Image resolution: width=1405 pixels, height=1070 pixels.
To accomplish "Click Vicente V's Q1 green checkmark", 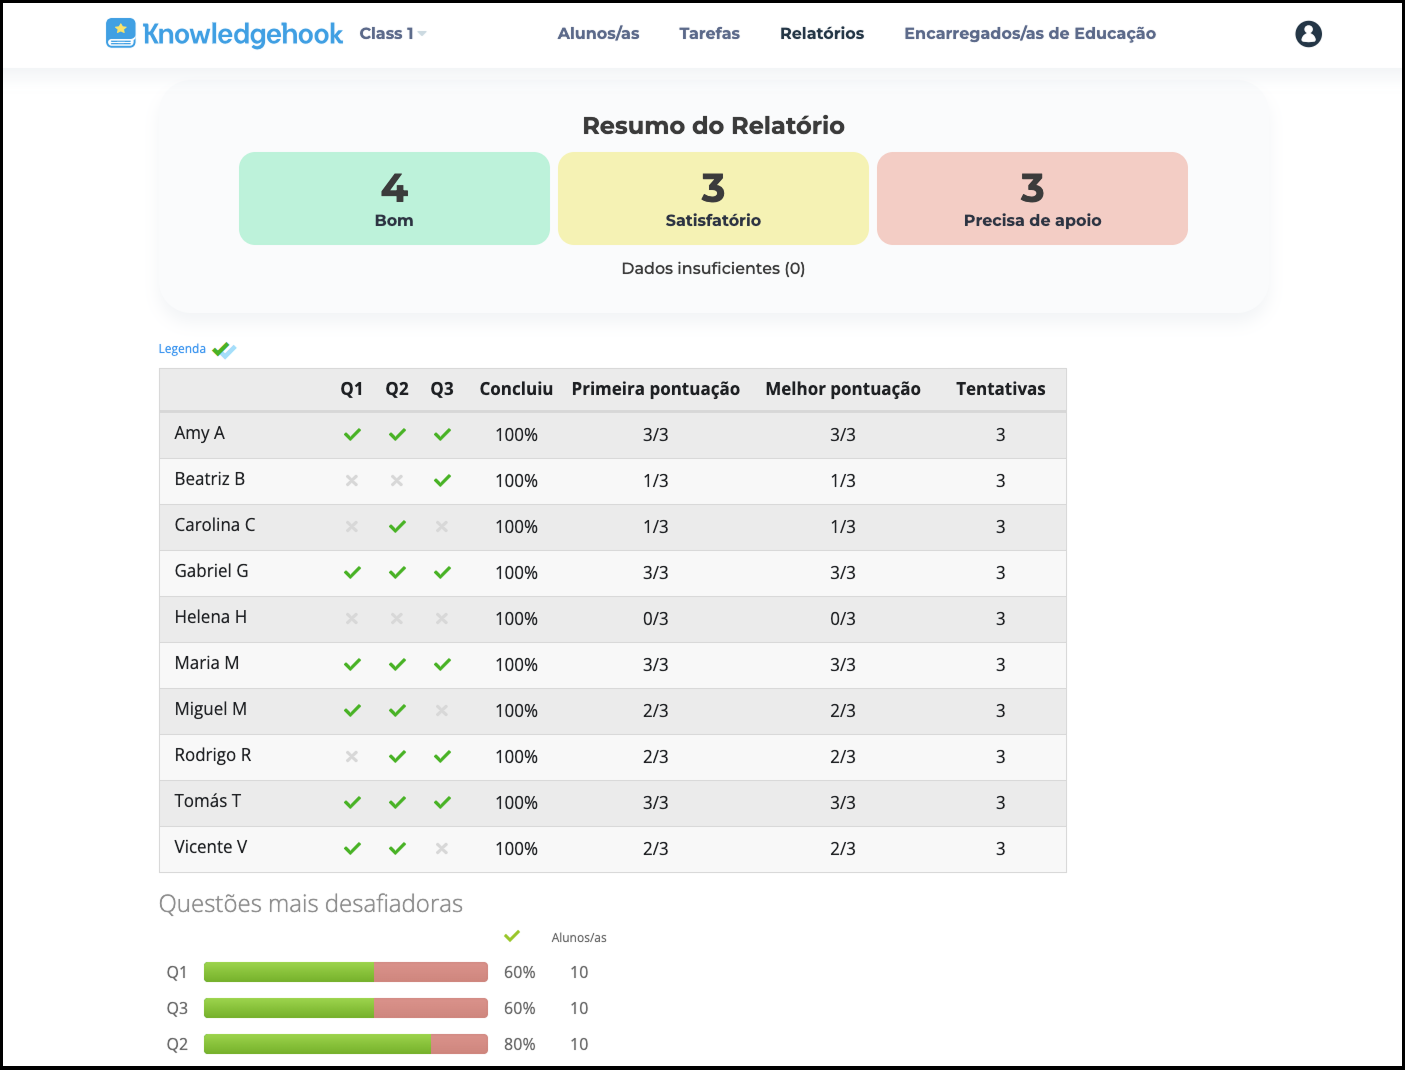I will [352, 849].
